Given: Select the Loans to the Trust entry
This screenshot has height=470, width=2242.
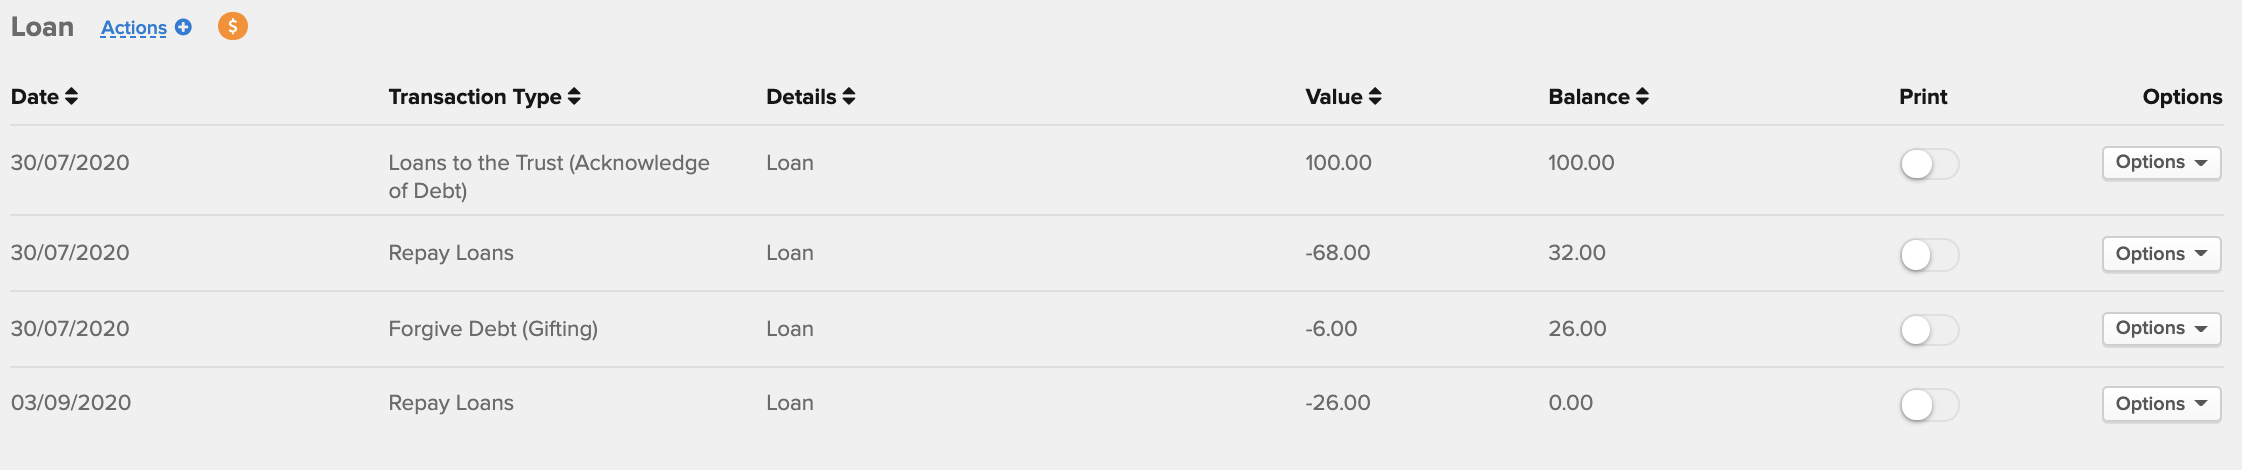Looking at the screenshot, I should 549,176.
